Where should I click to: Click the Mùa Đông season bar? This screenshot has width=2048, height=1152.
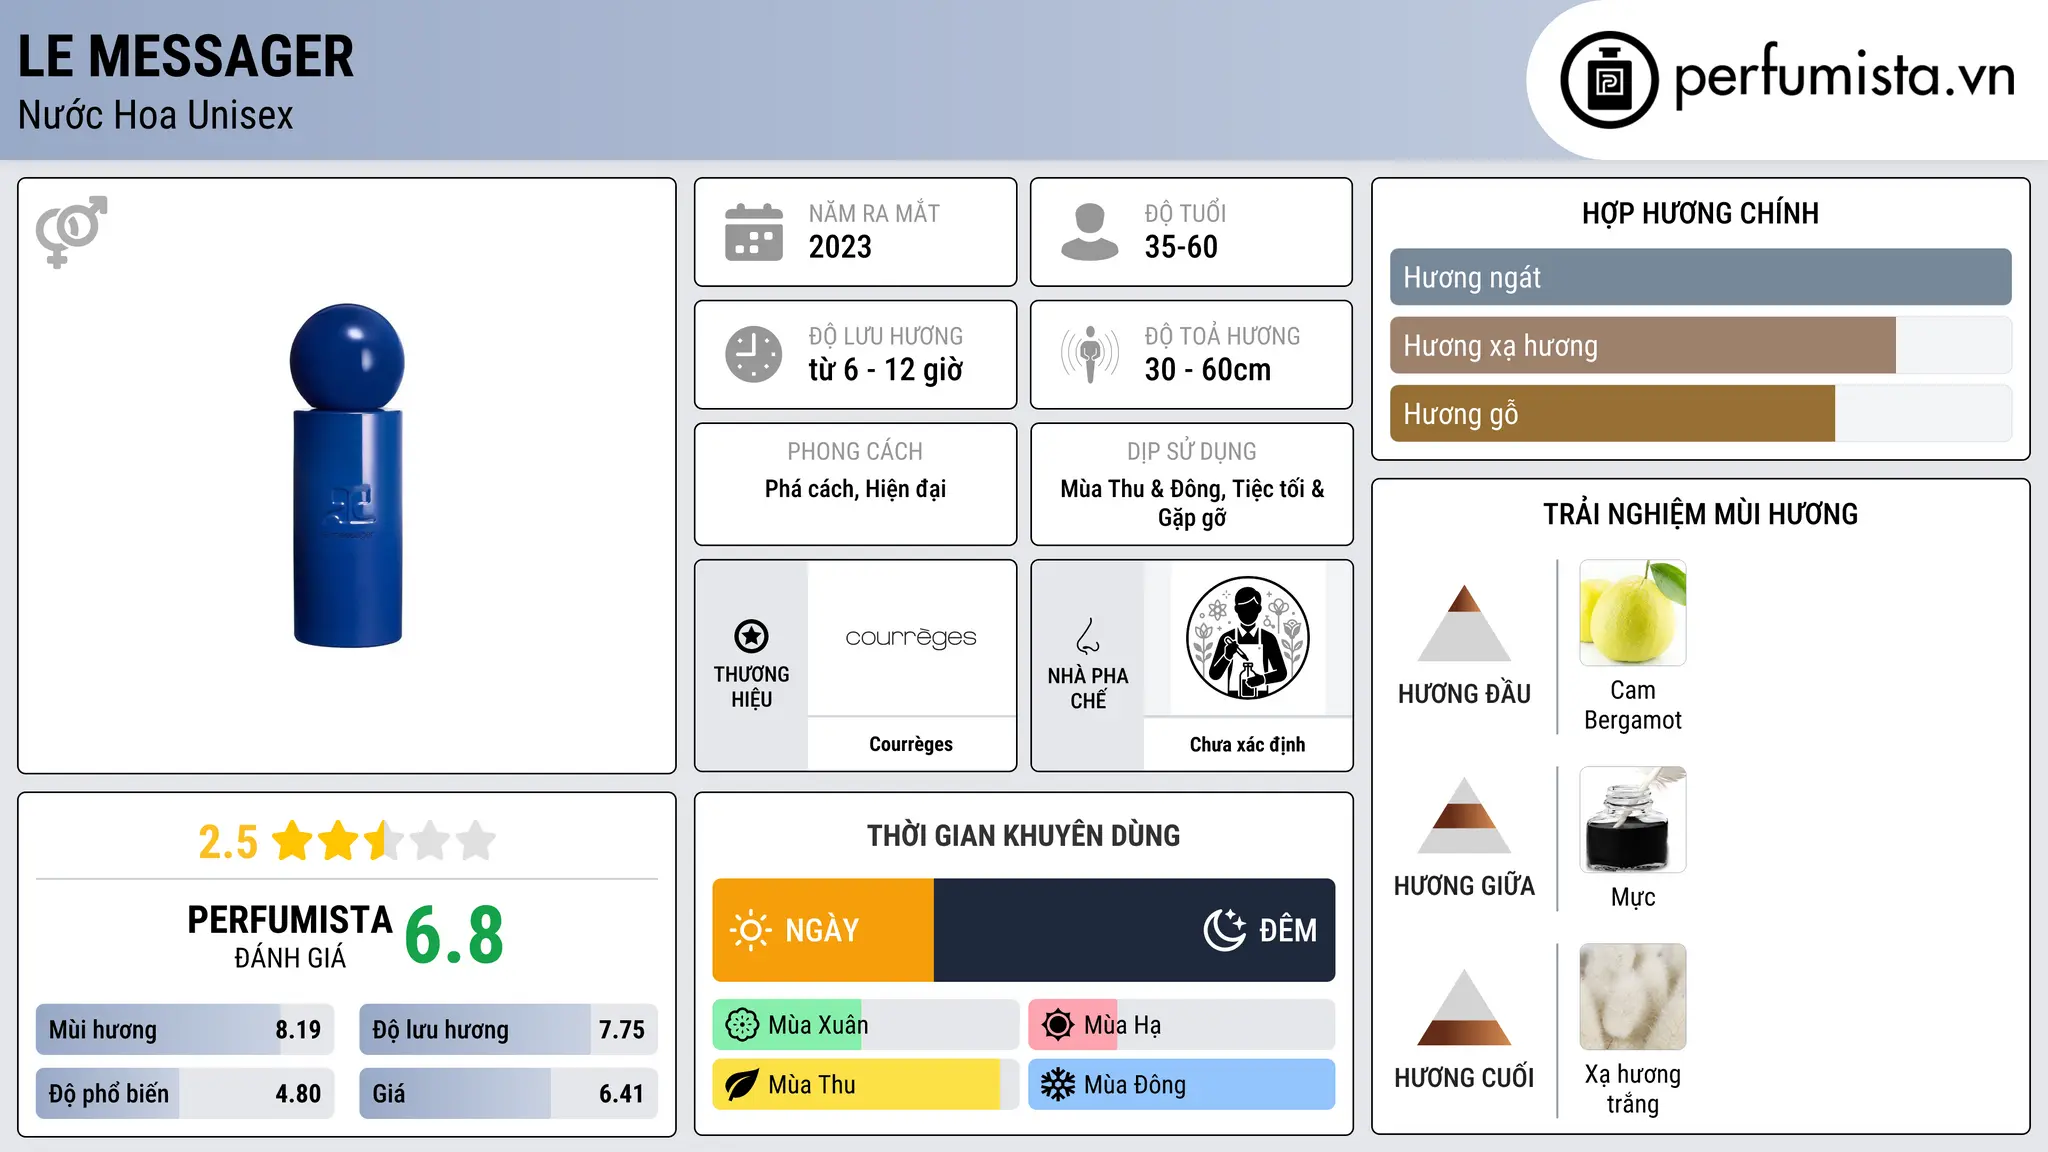tap(1181, 1085)
